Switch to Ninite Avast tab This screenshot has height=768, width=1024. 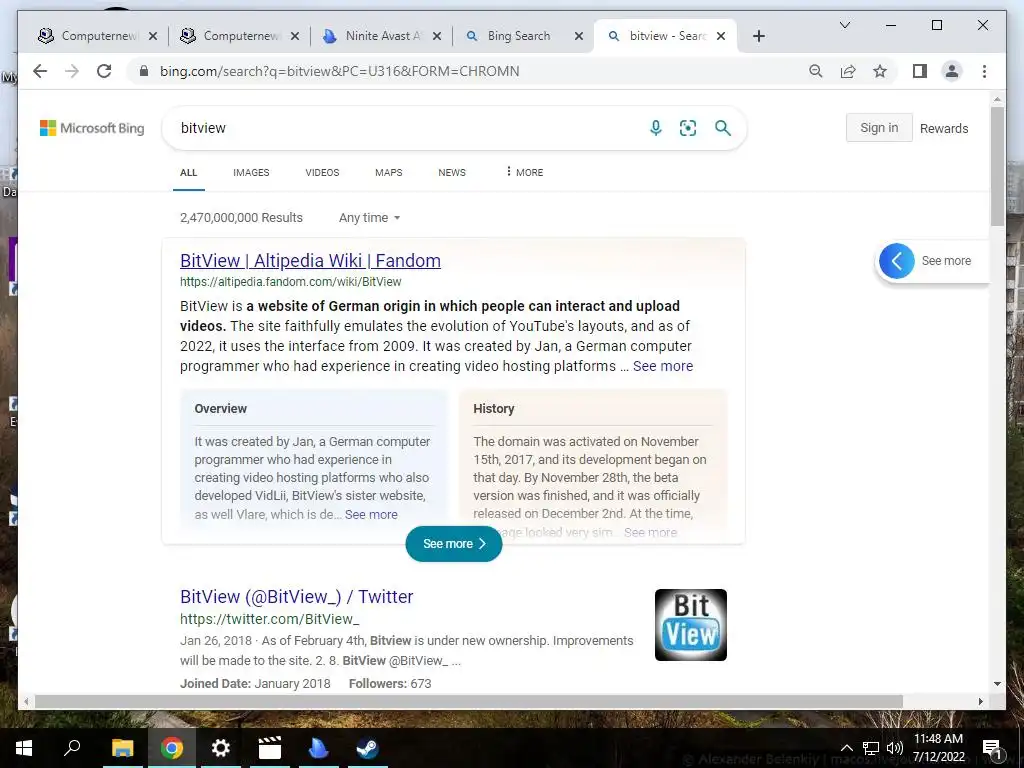[381, 36]
